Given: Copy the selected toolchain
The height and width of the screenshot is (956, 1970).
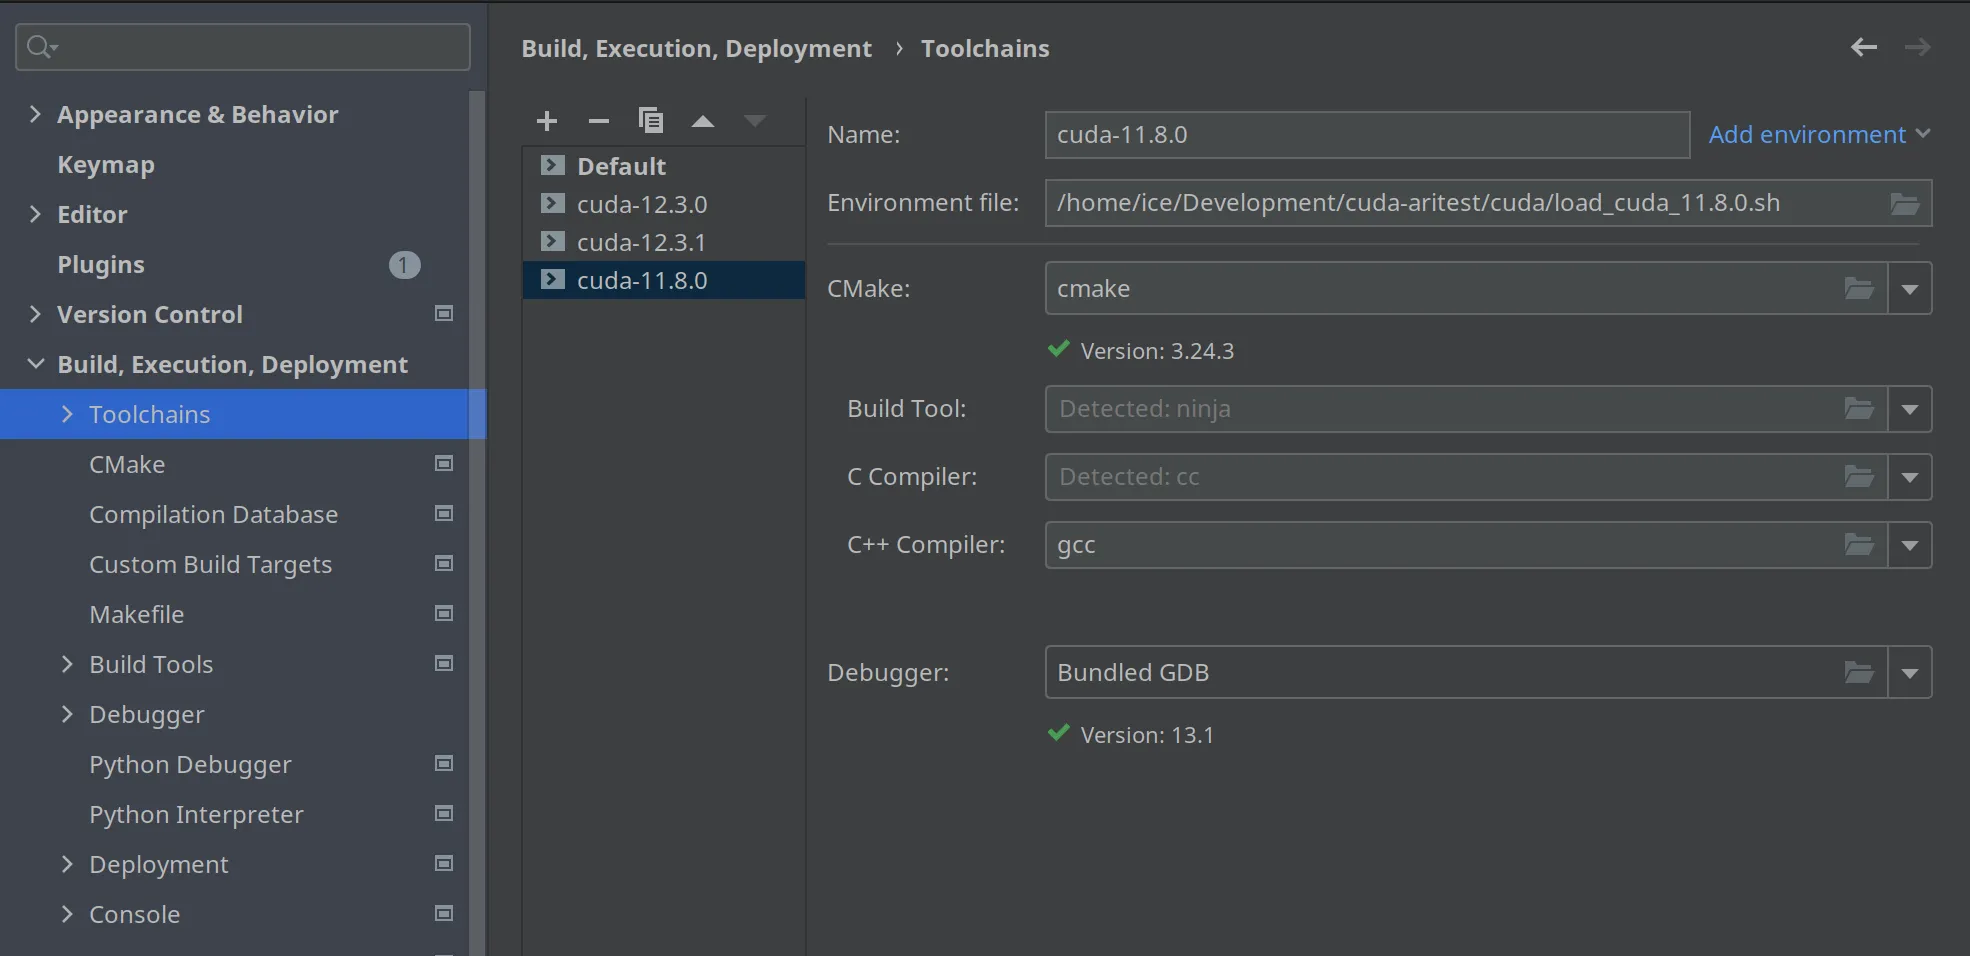Looking at the screenshot, I should tap(651, 121).
